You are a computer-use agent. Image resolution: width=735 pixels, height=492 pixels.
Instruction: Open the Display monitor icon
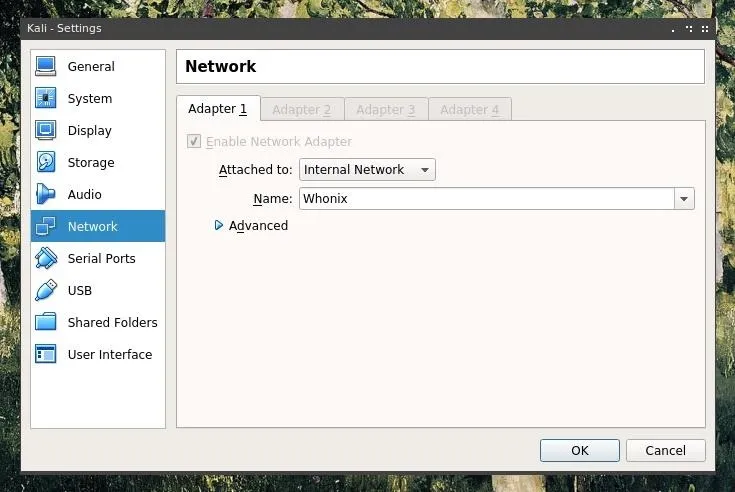pos(45,130)
